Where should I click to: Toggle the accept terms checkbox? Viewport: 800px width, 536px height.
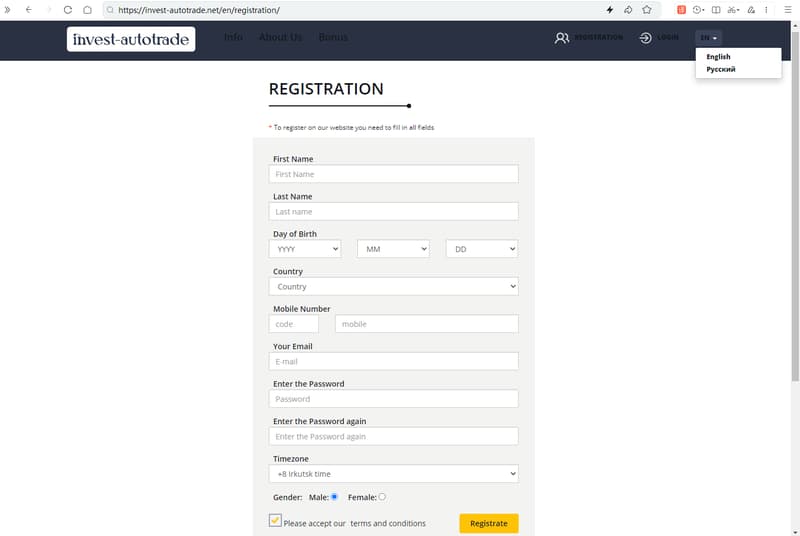point(275,520)
